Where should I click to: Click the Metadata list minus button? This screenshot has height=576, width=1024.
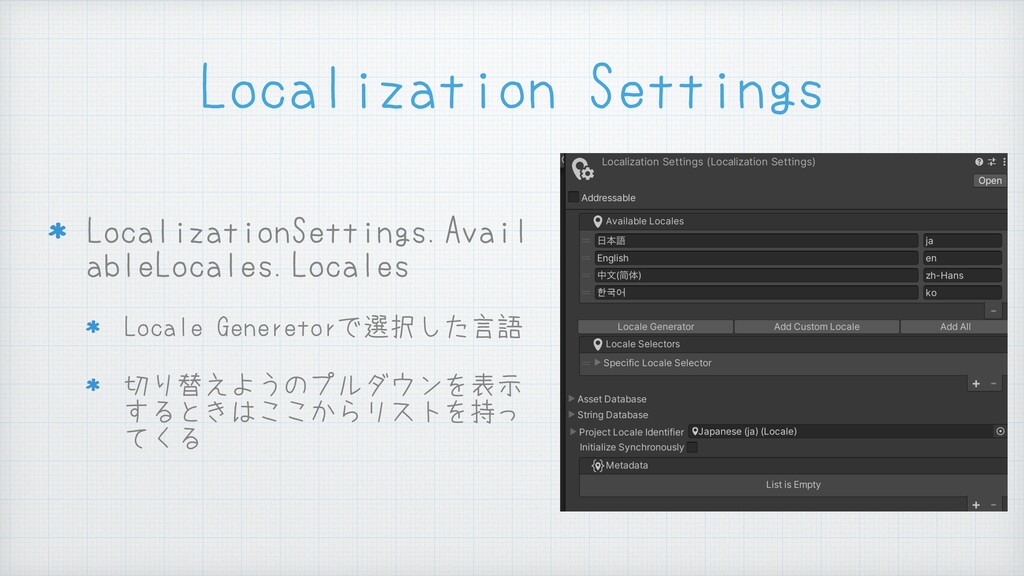tap(993, 505)
